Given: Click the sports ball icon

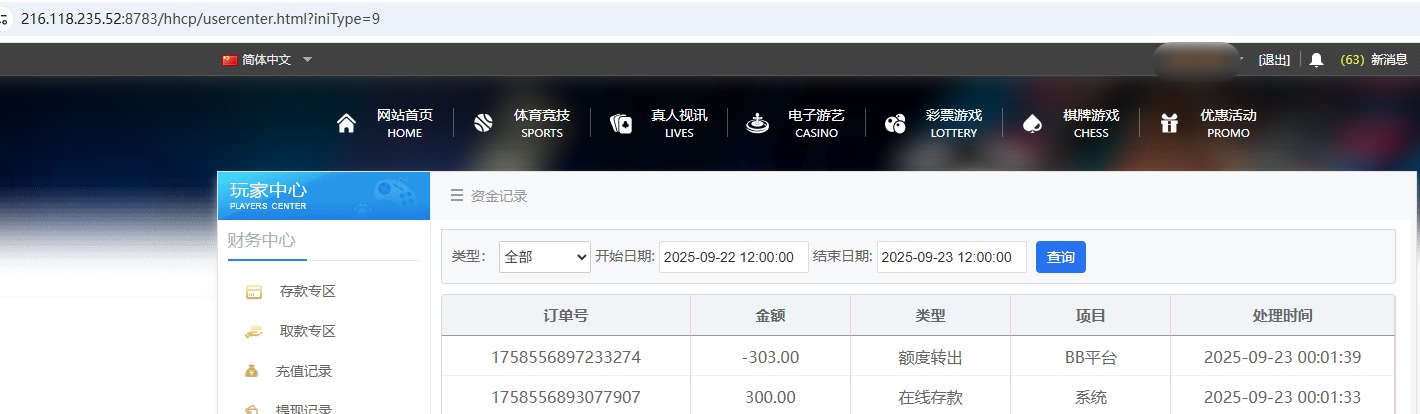Looking at the screenshot, I should pos(483,123).
